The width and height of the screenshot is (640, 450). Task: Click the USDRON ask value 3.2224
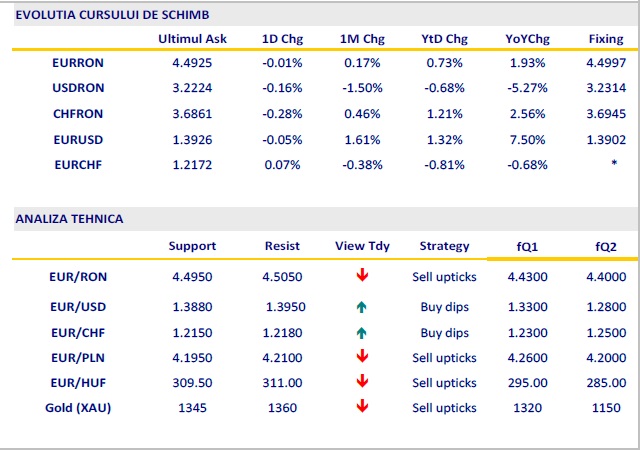click(193, 87)
